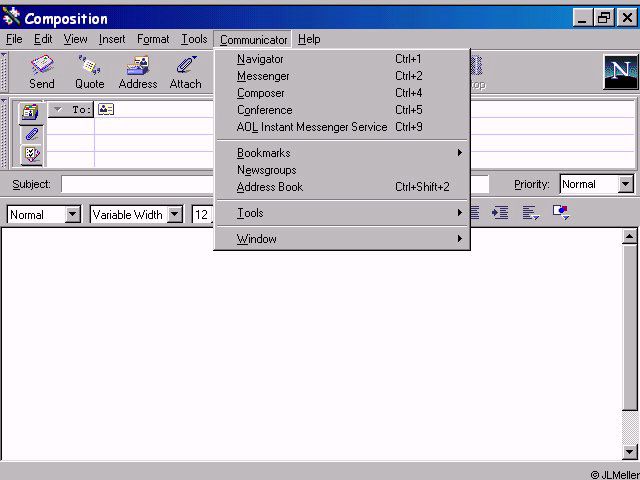
Task: Click the Composition window title icon
Action: (11, 17)
